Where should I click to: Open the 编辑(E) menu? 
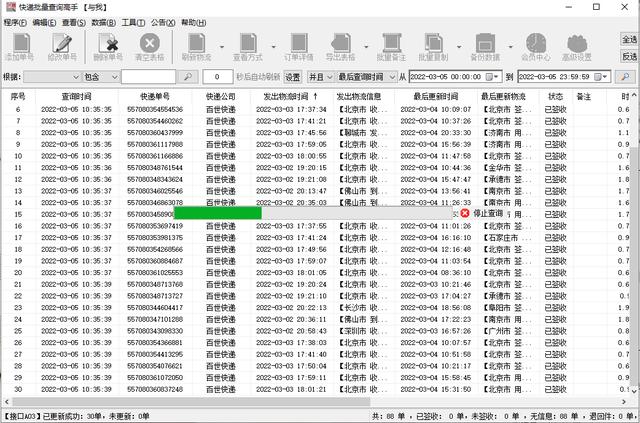click(x=44, y=23)
